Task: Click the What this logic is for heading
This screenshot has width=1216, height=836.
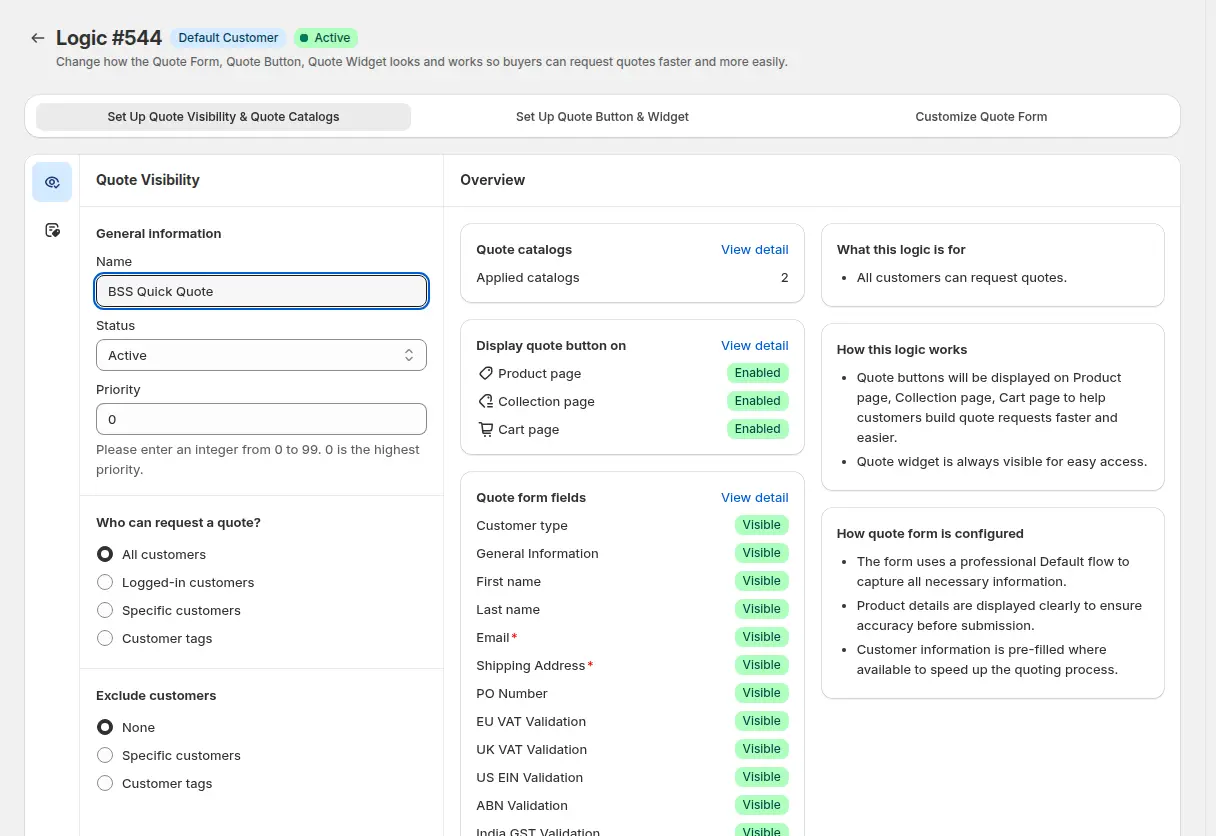Action: coord(901,250)
